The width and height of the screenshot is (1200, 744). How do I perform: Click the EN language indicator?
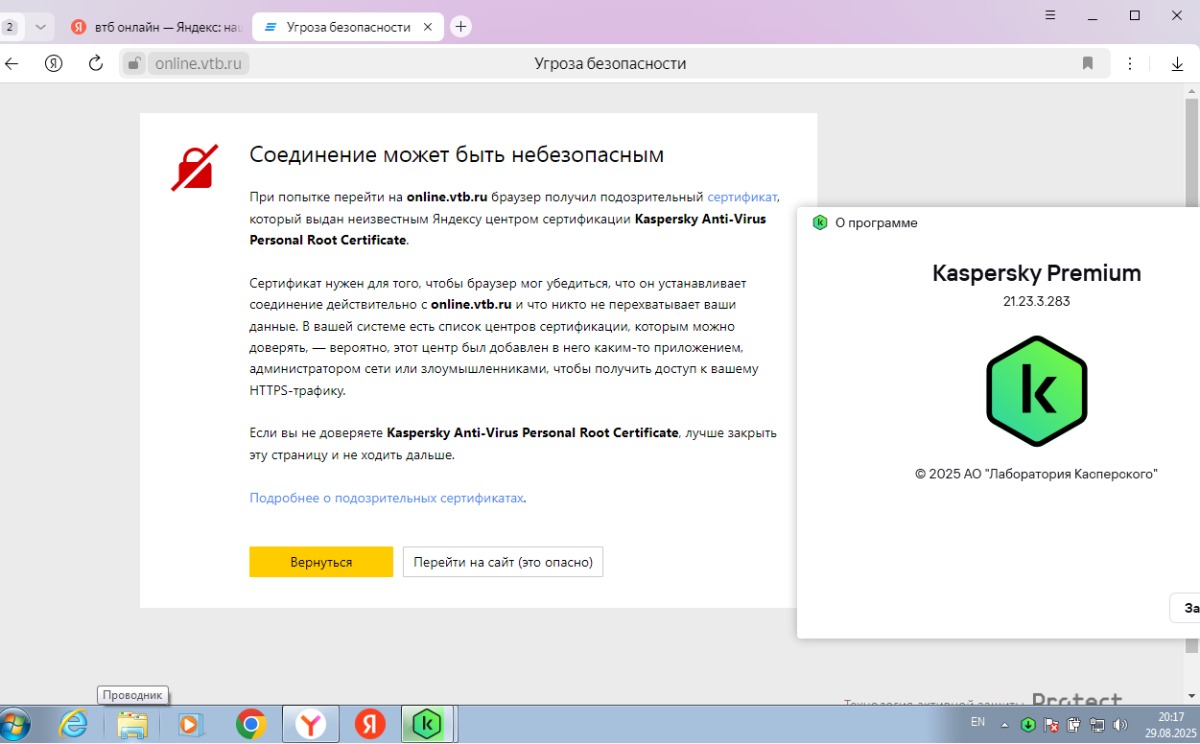coord(978,721)
